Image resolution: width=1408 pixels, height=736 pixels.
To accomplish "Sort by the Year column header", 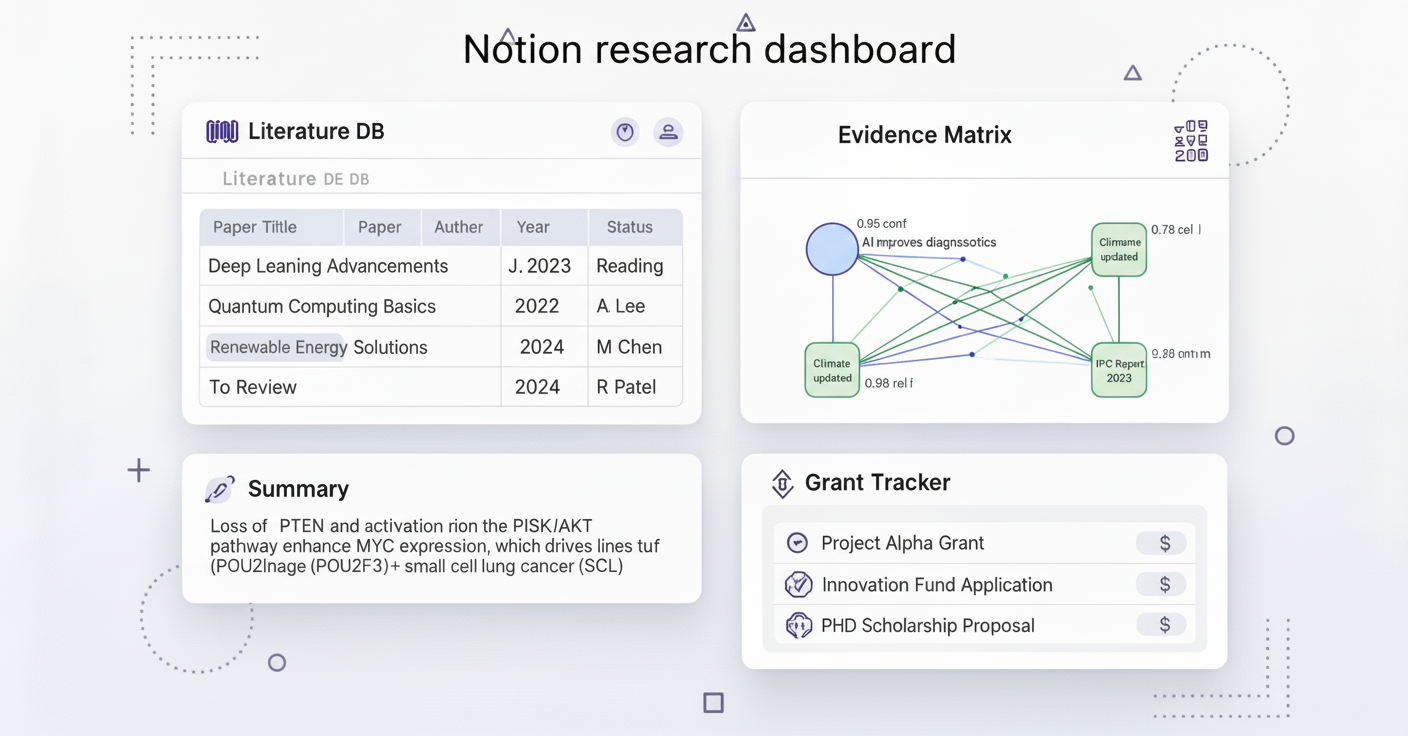I will click(x=533, y=227).
